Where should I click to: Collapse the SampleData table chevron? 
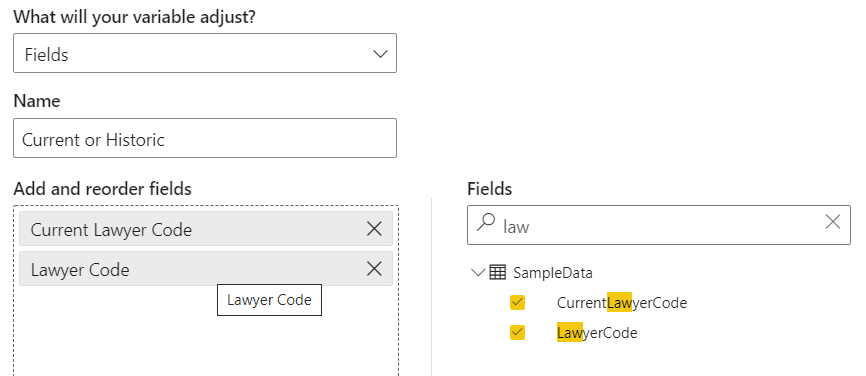[x=478, y=272]
